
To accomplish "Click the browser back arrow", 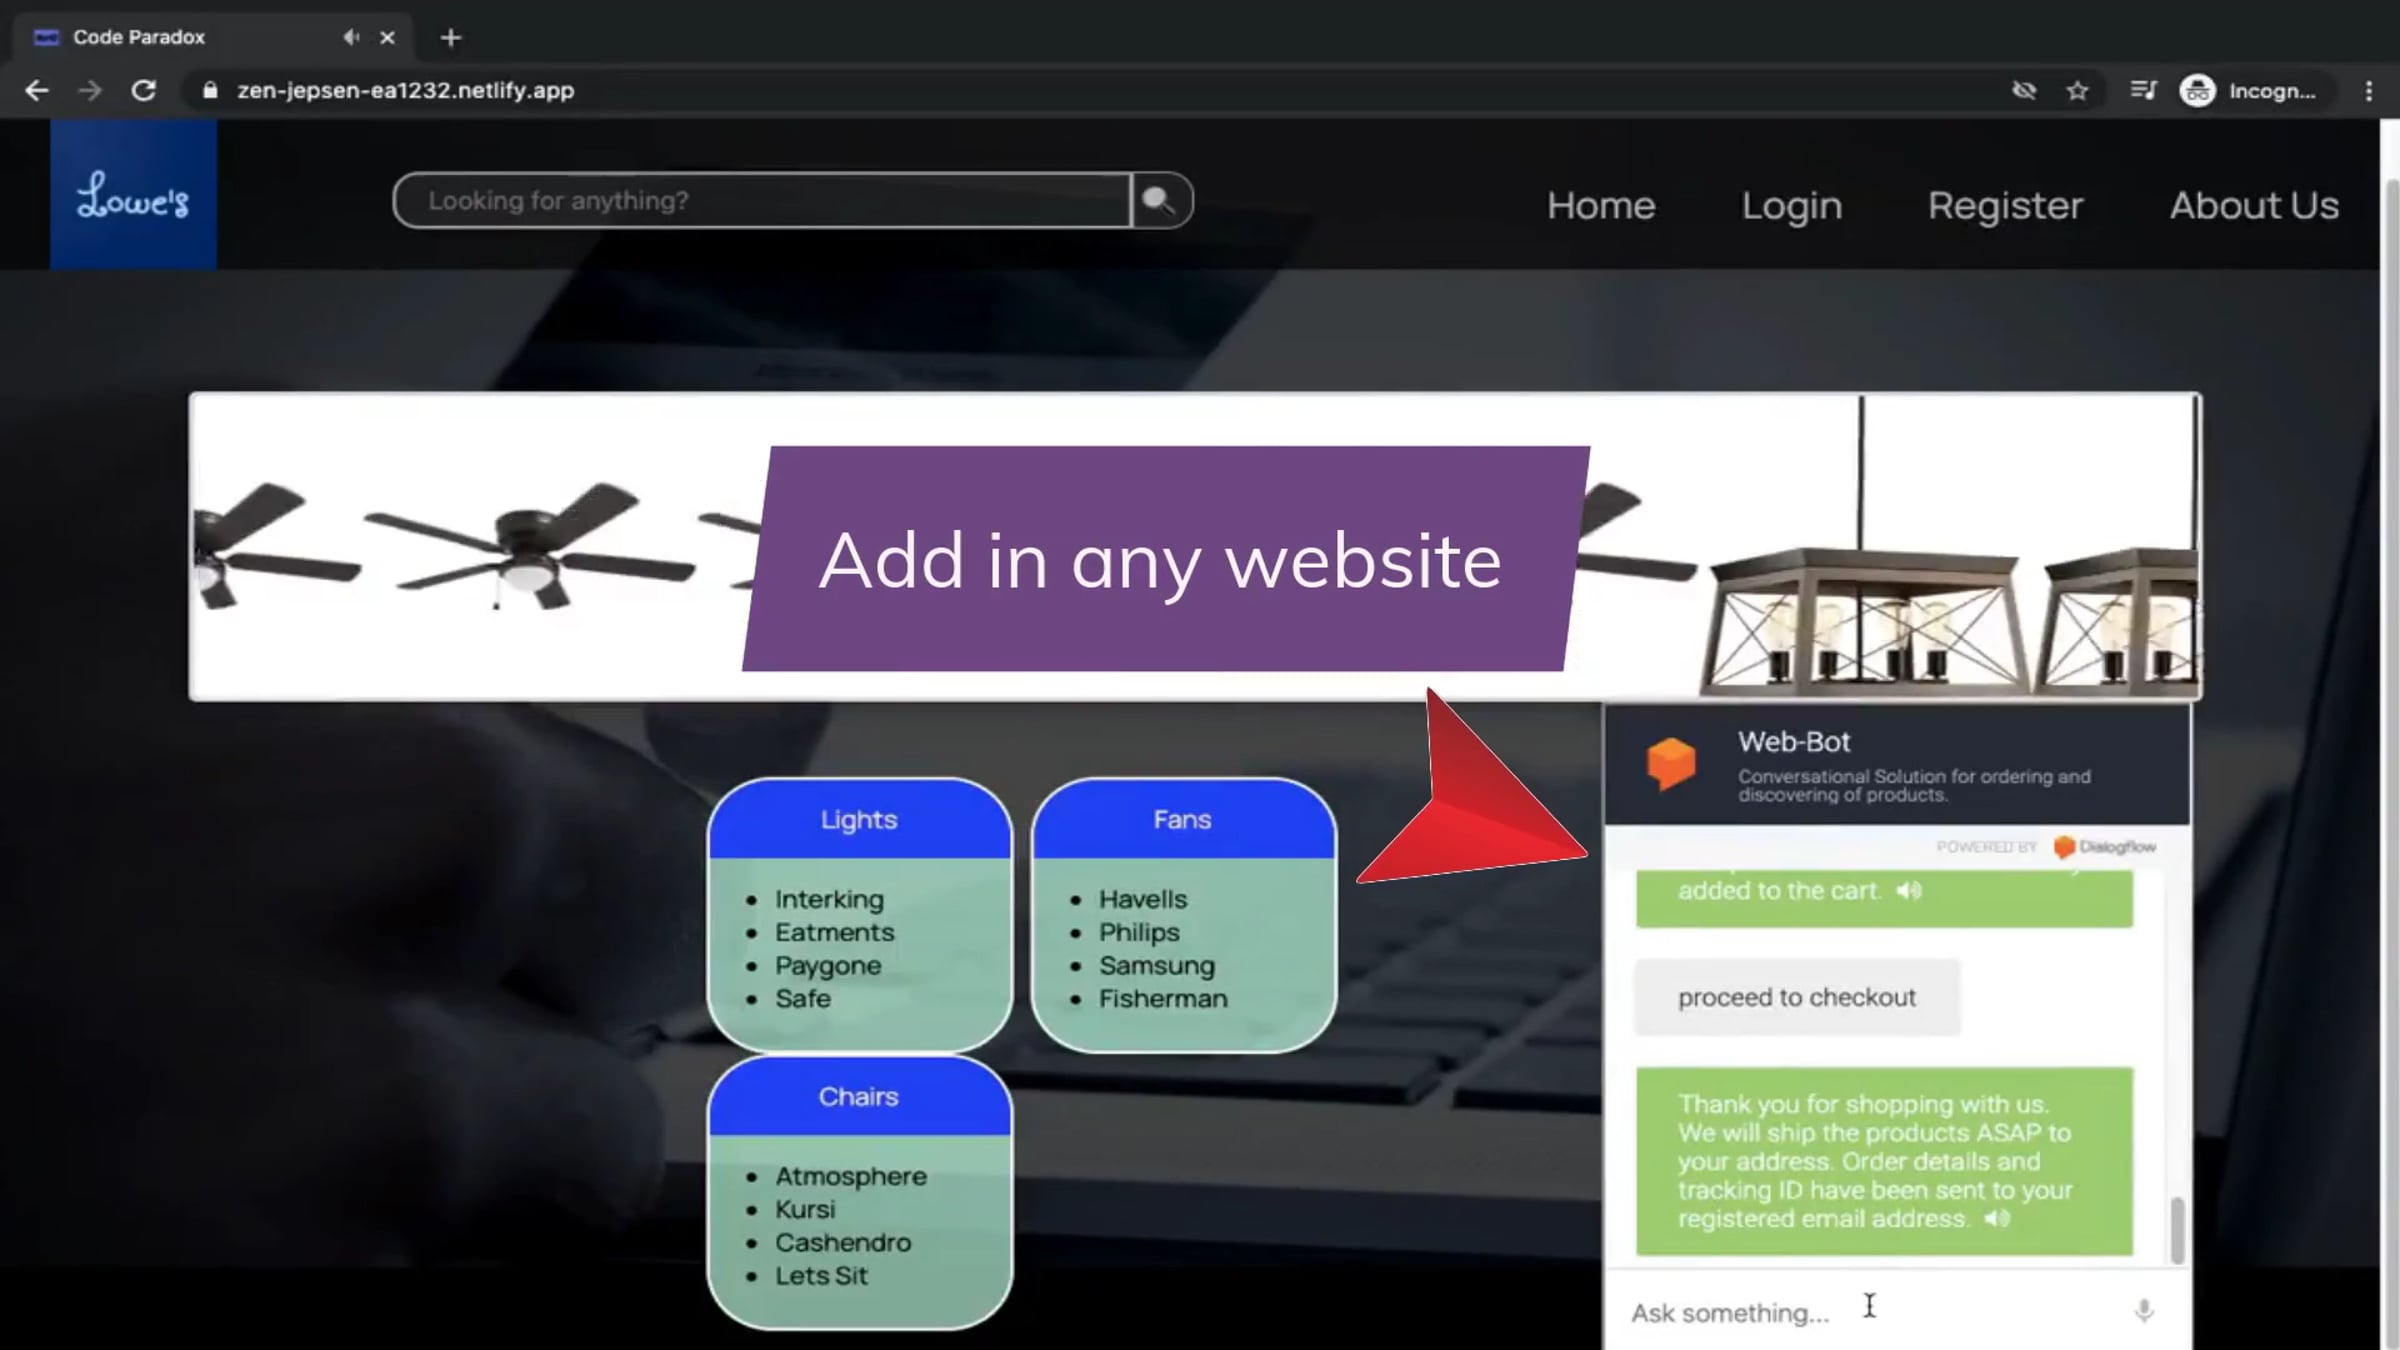I will click(37, 90).
